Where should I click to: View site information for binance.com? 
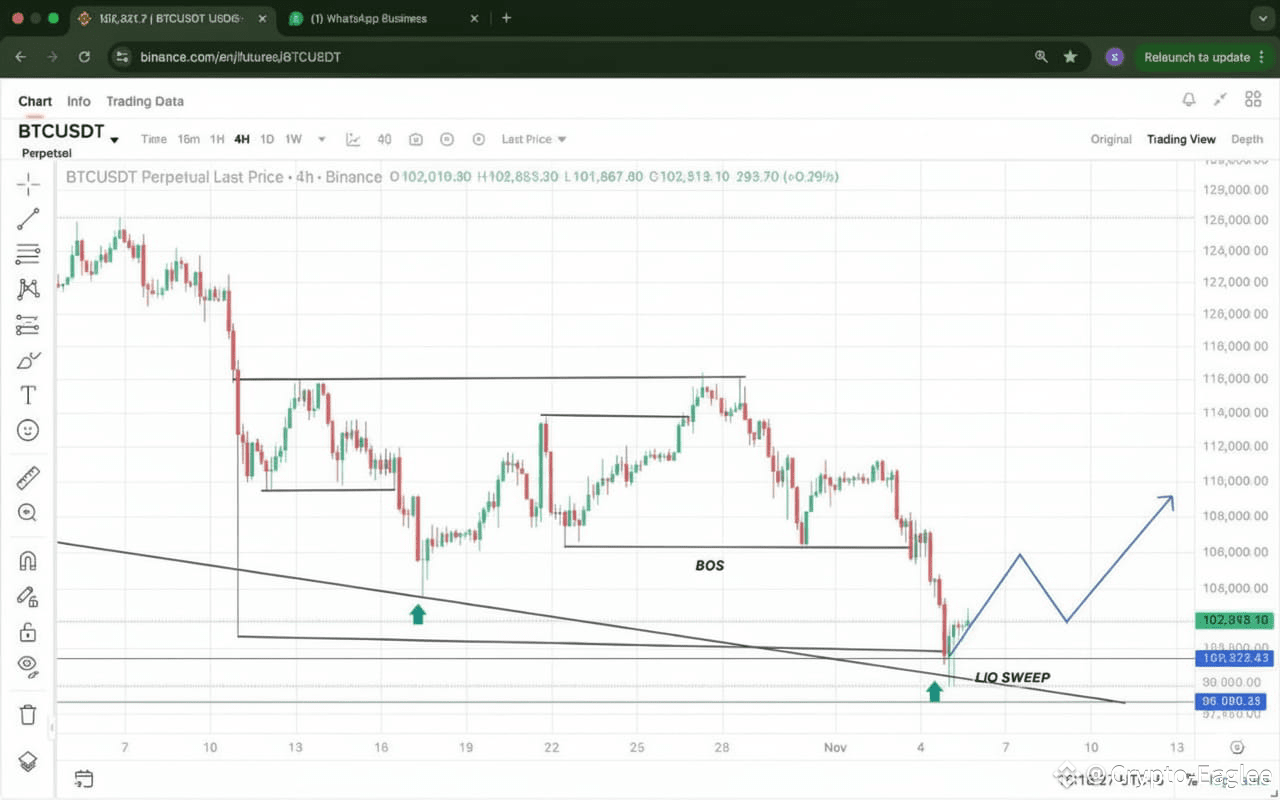(x=121, y=57)
